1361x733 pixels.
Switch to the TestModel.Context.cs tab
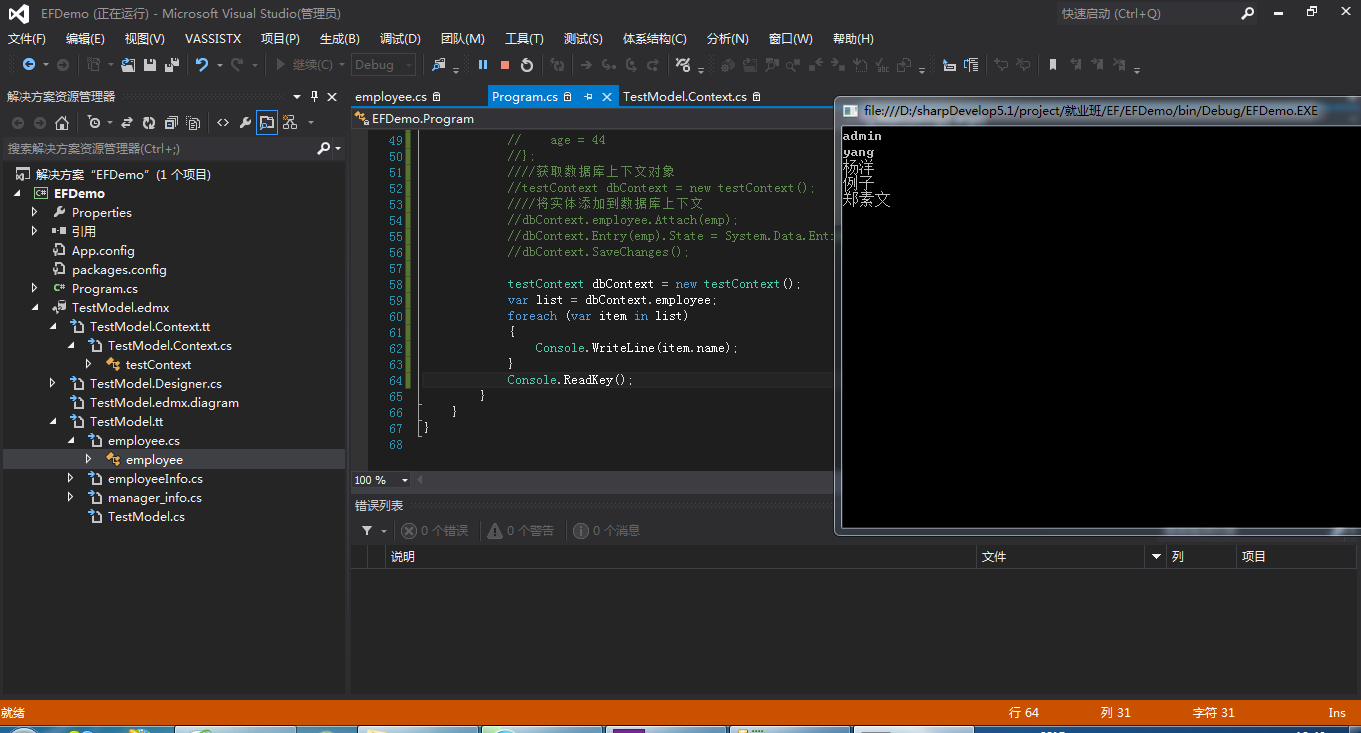[685, 97]
